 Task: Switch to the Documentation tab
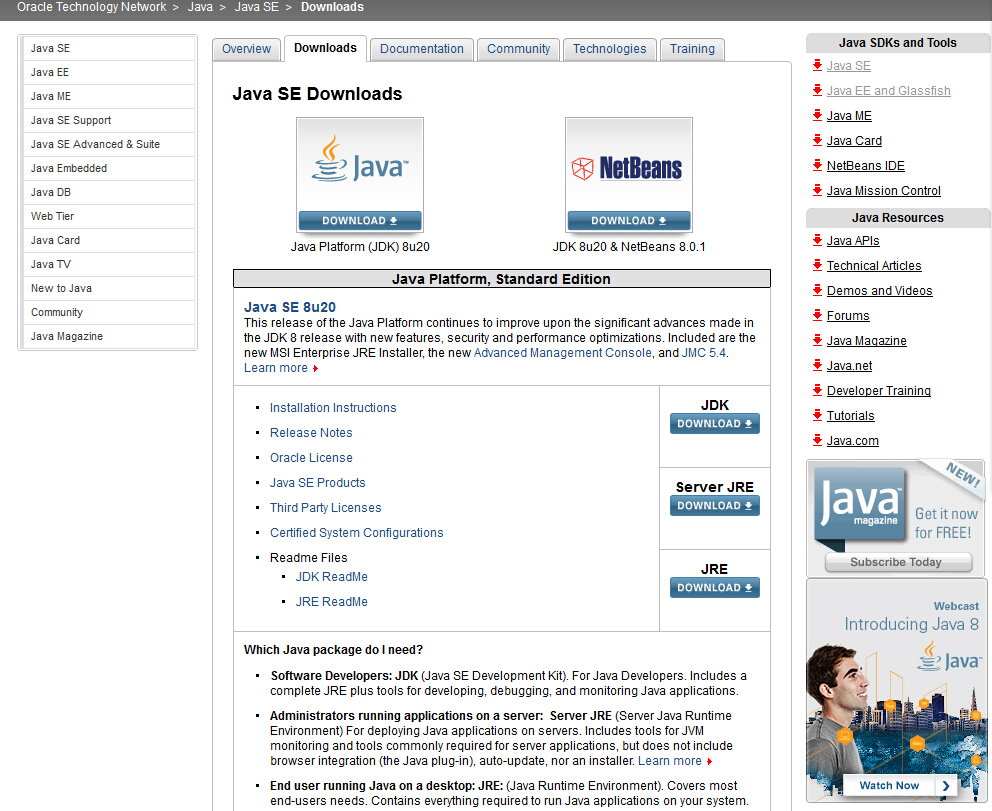[421, 49]
